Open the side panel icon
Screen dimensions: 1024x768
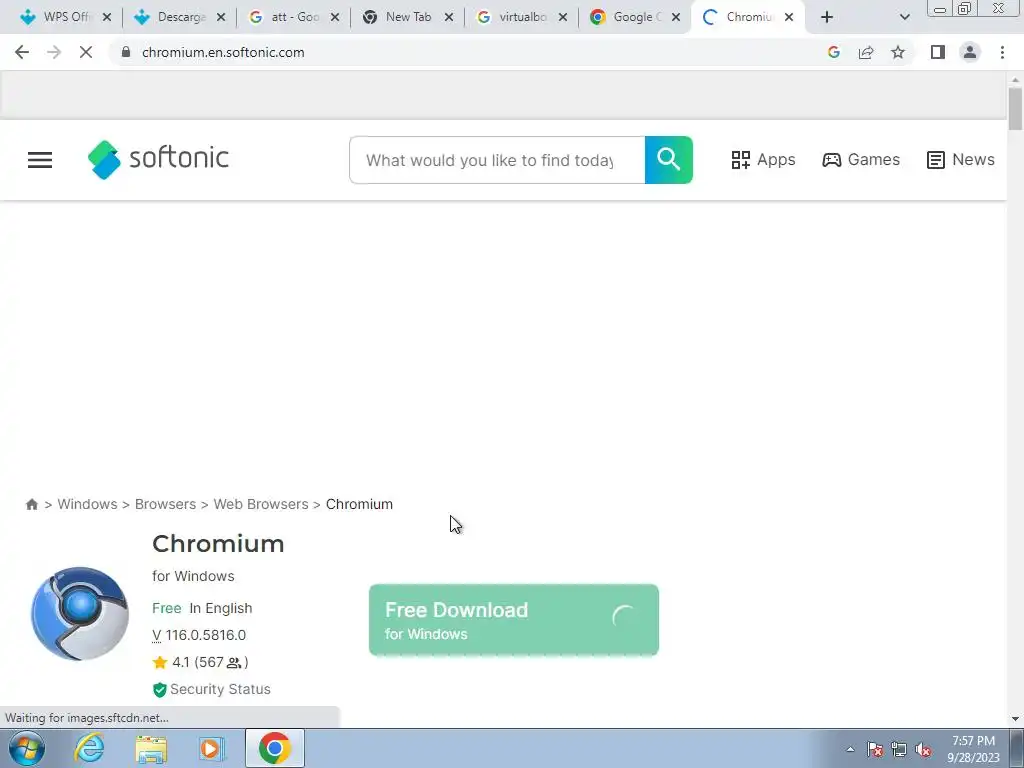pos(938,52)
